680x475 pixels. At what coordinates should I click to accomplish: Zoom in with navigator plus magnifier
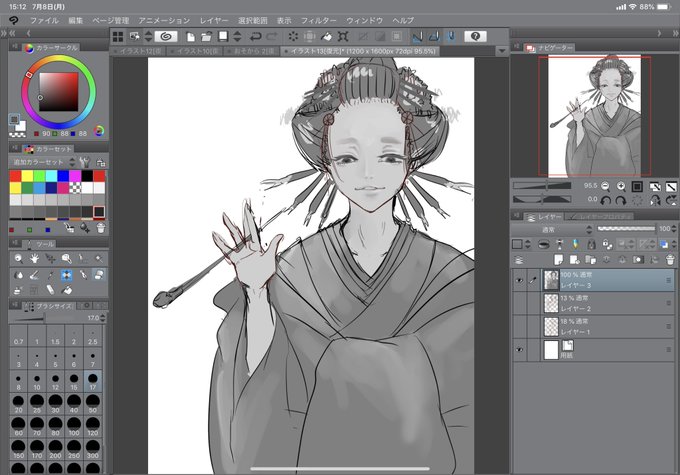(621, 187)
